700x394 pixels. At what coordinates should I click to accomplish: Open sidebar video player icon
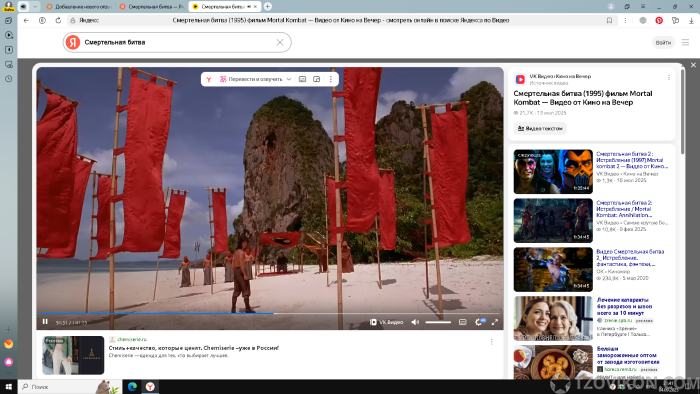8,35
